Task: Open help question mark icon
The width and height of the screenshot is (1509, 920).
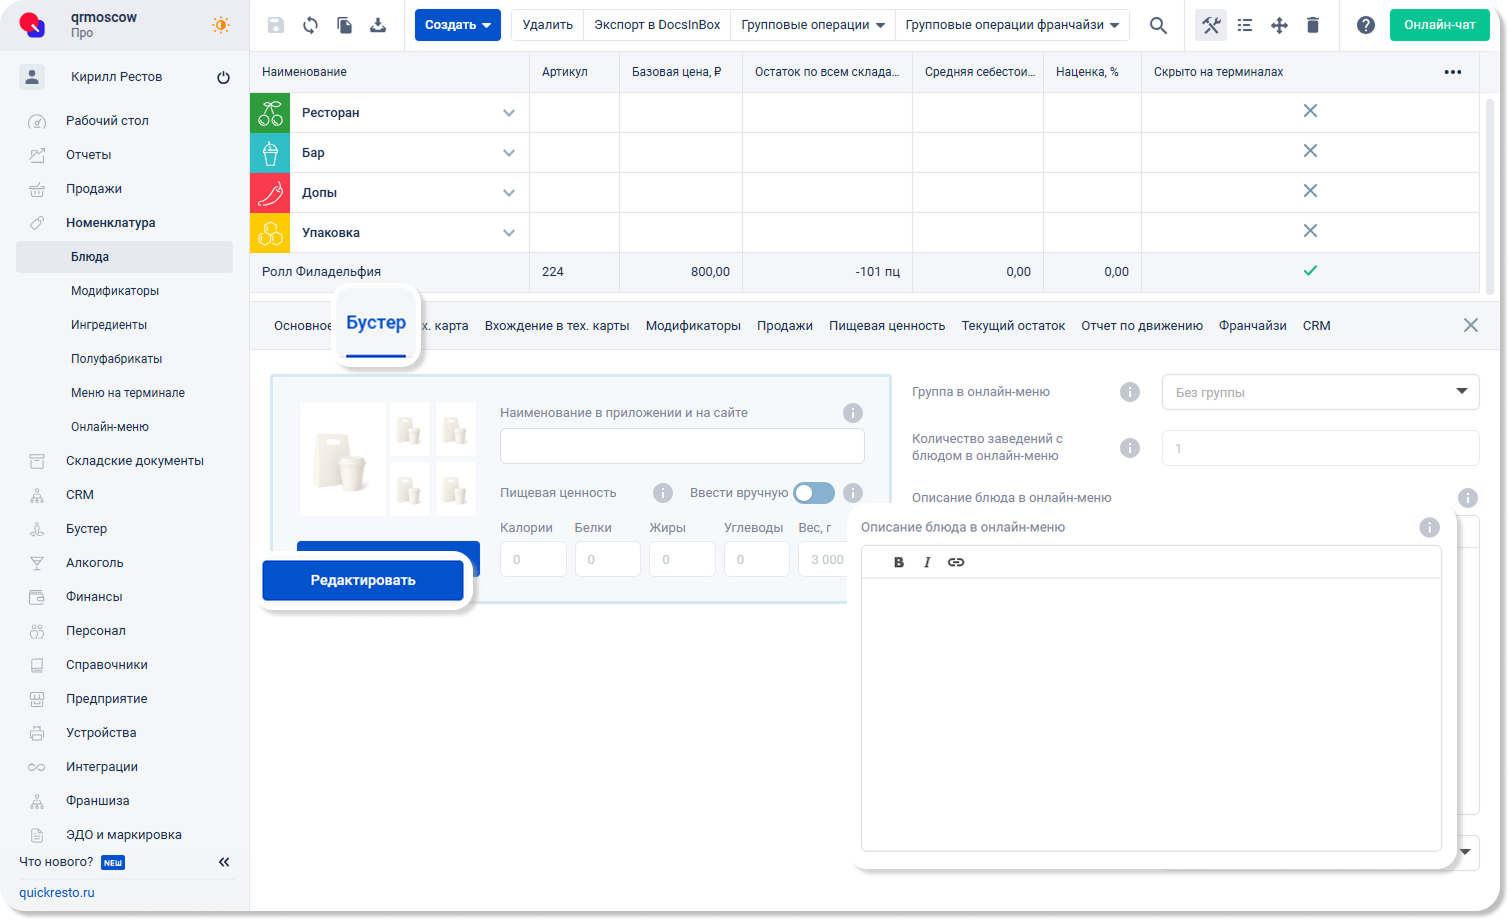Action: point(1365,25)
